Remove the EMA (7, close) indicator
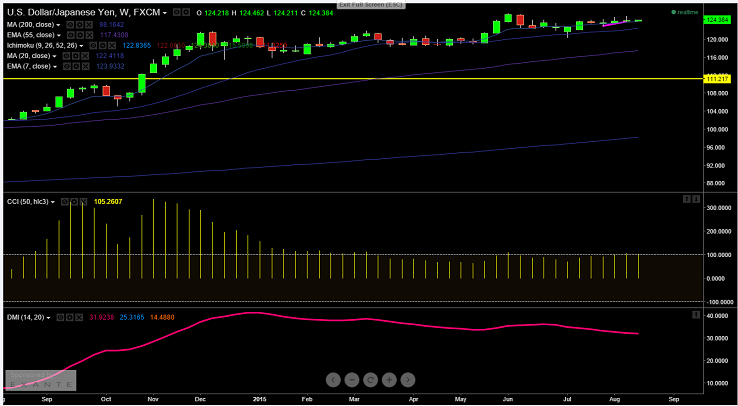The width and height of the screenshot is (738, 406). tap(86, 66)
